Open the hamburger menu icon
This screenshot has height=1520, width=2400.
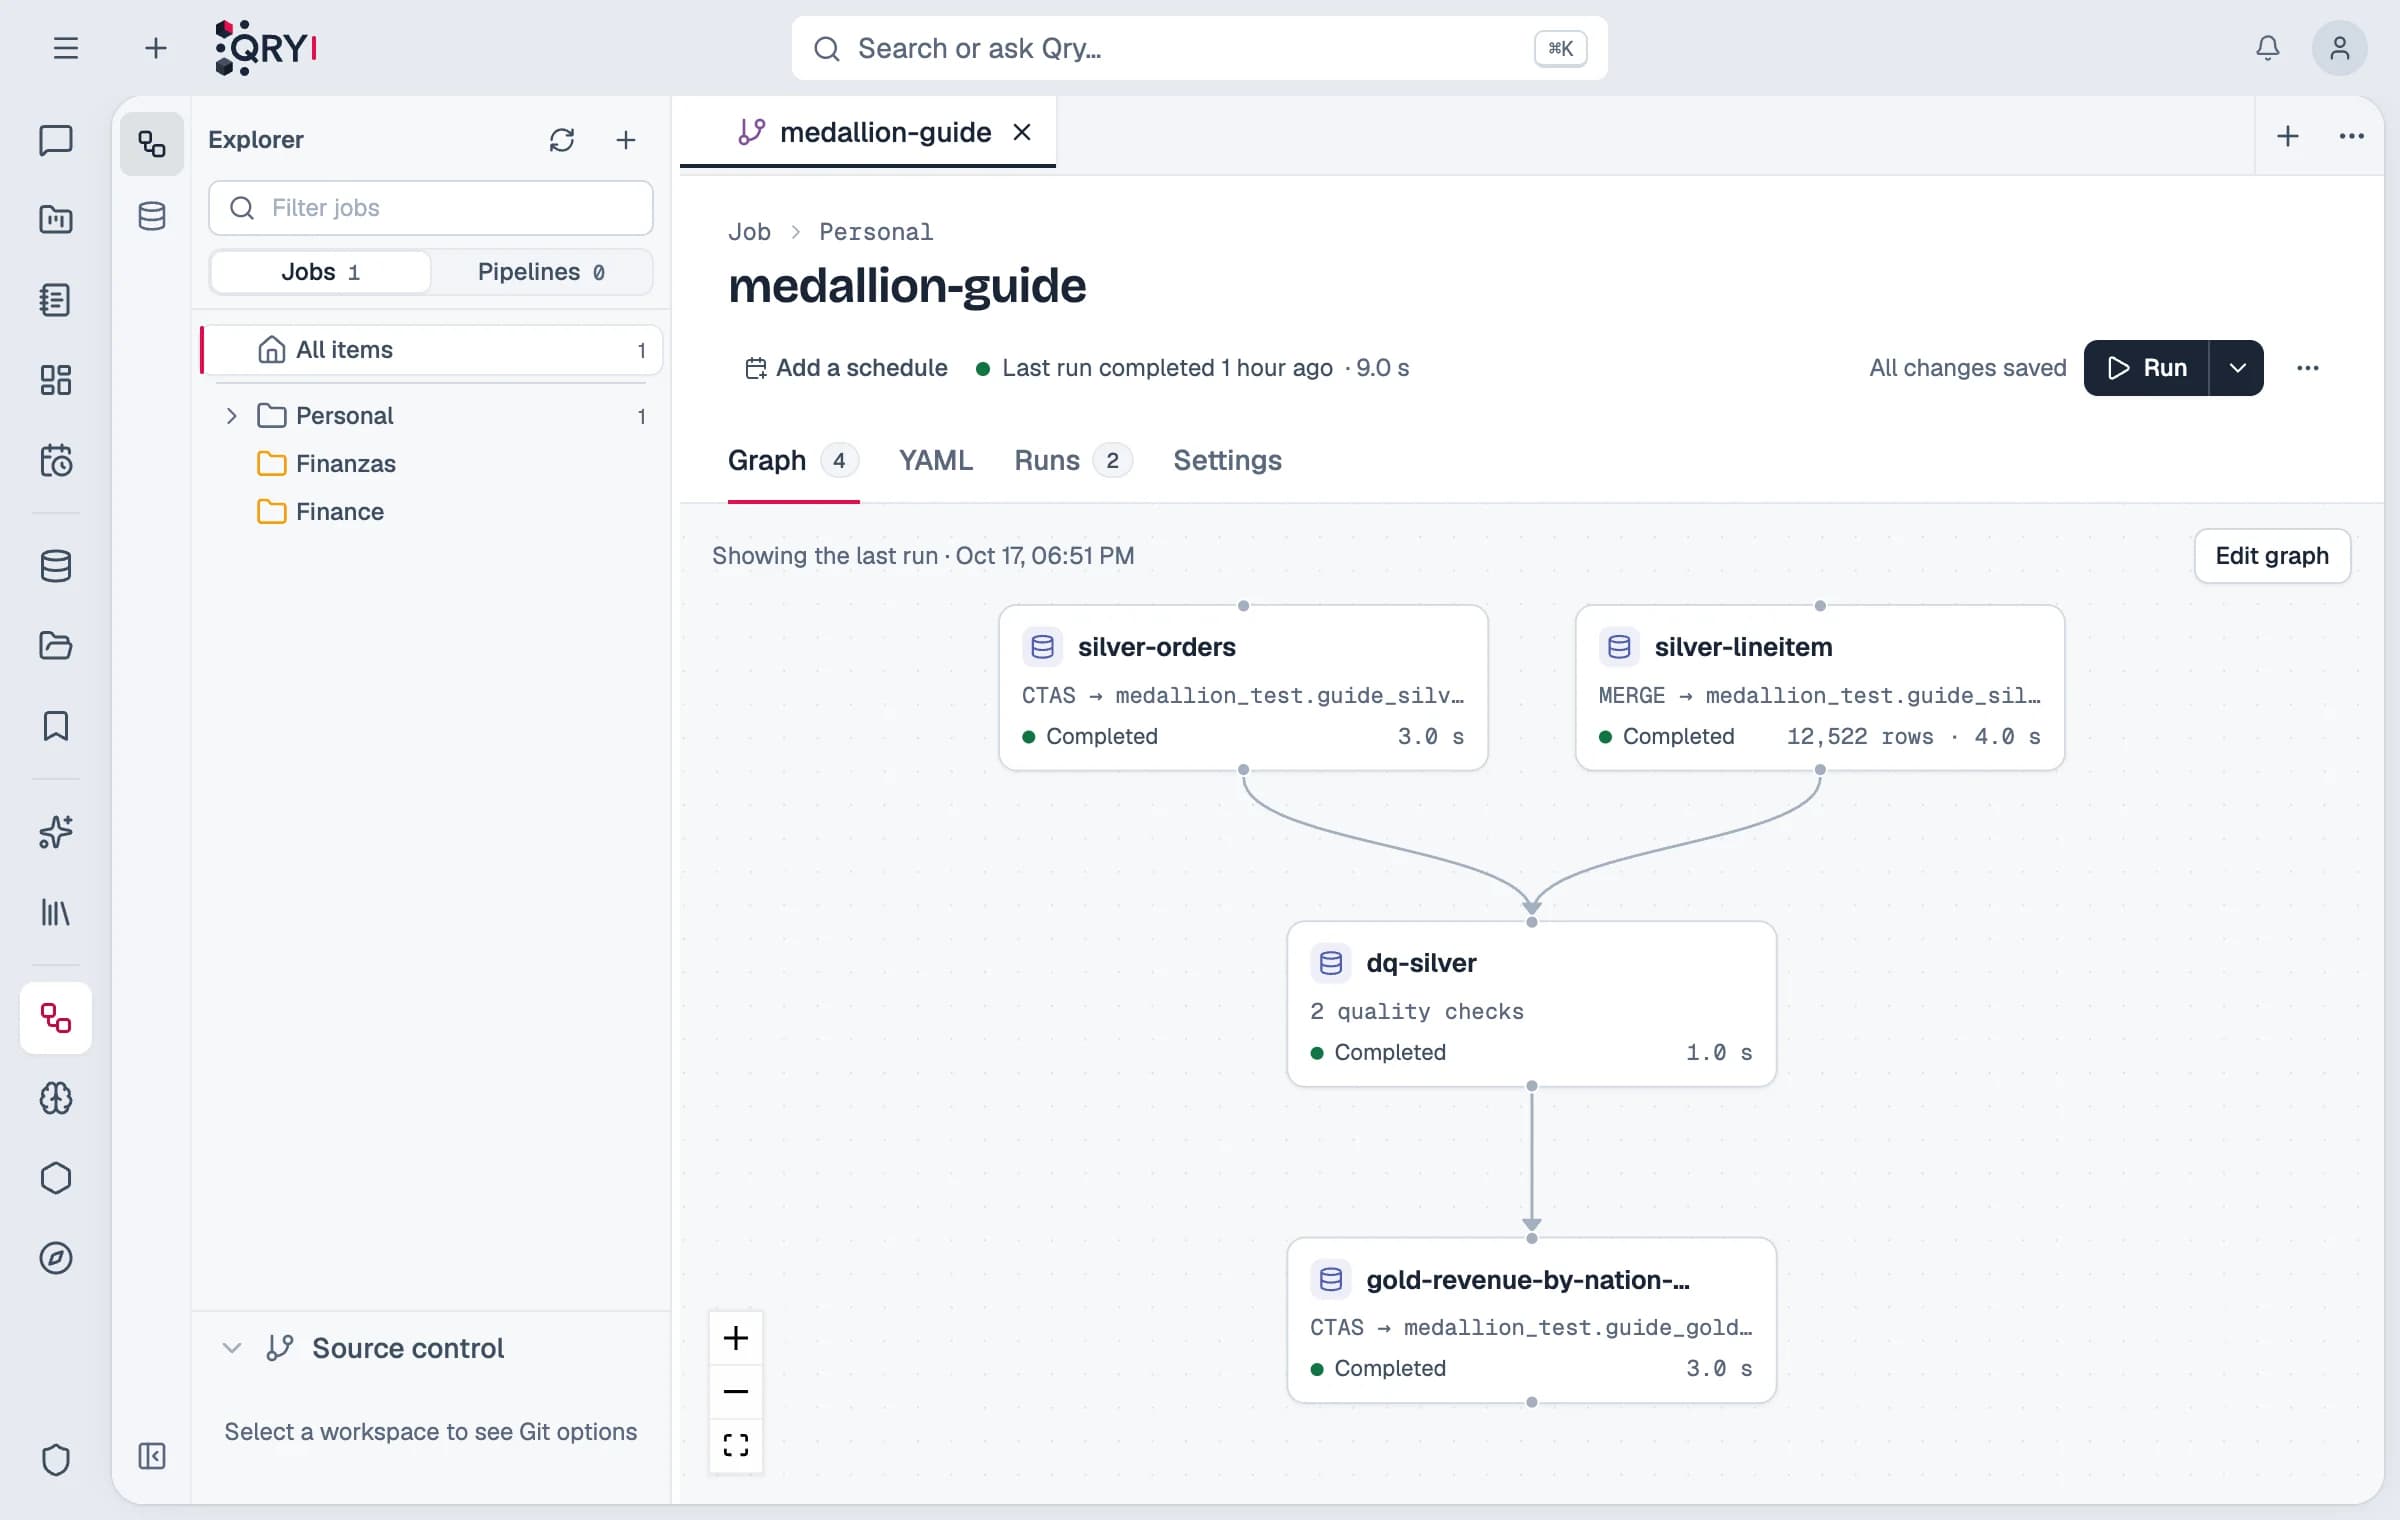point(66,48)
